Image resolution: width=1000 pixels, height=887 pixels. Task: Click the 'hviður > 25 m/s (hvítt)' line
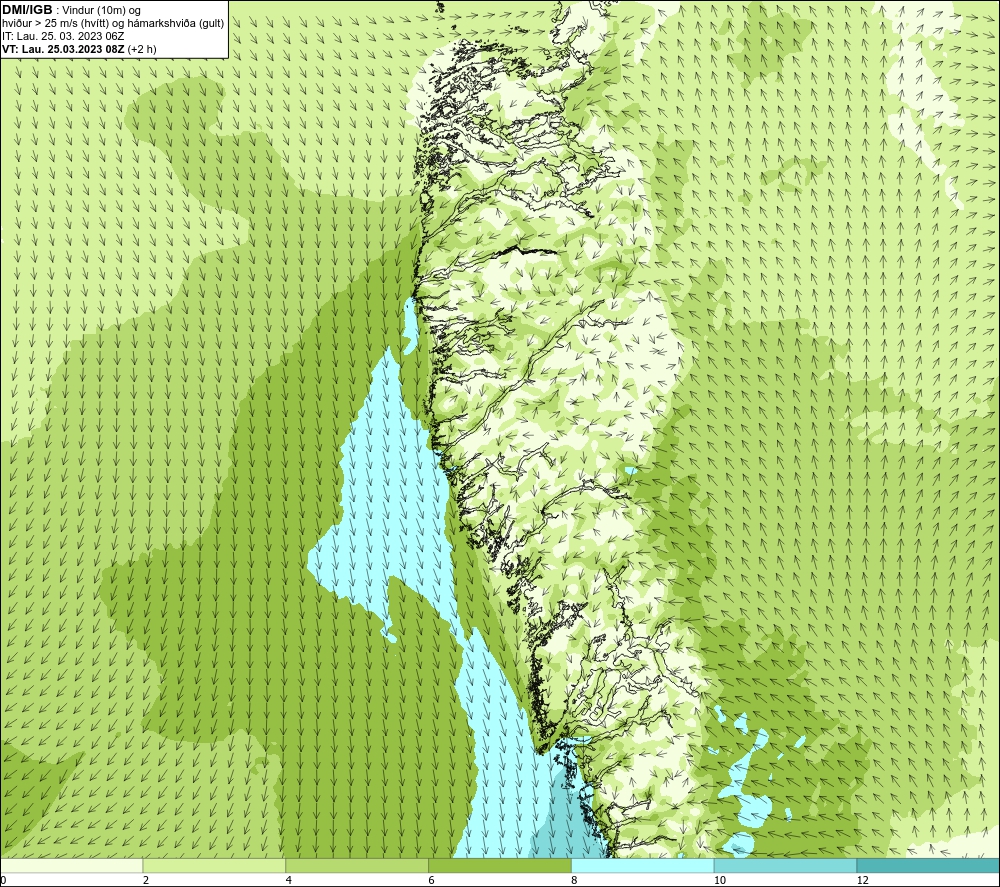(x=113, y=24)
